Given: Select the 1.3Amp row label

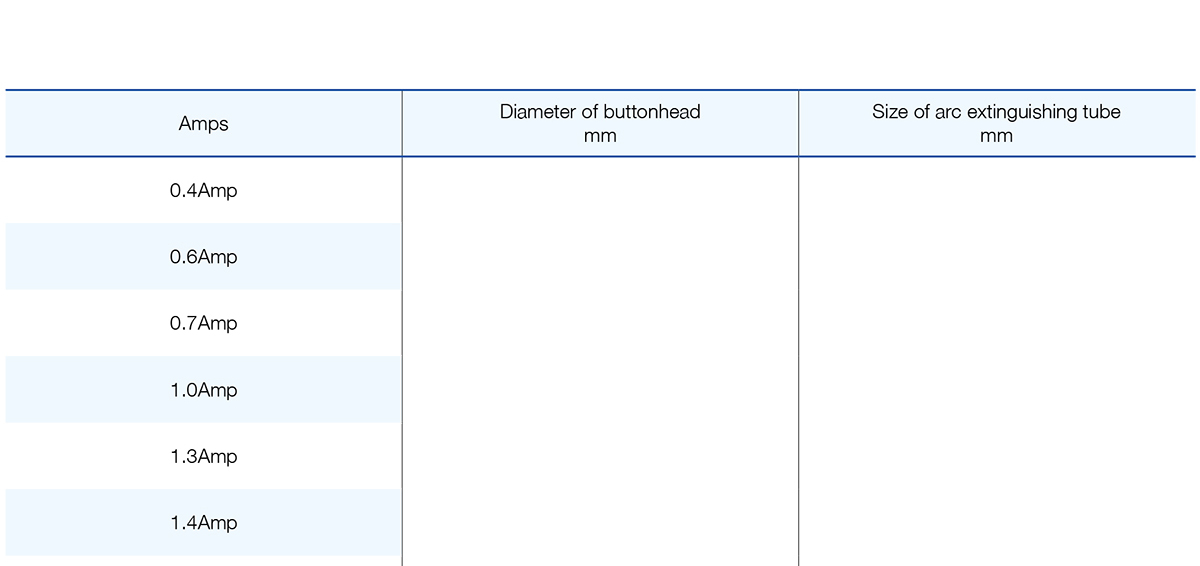Looking at the screenshot, I should pos(203,456).
